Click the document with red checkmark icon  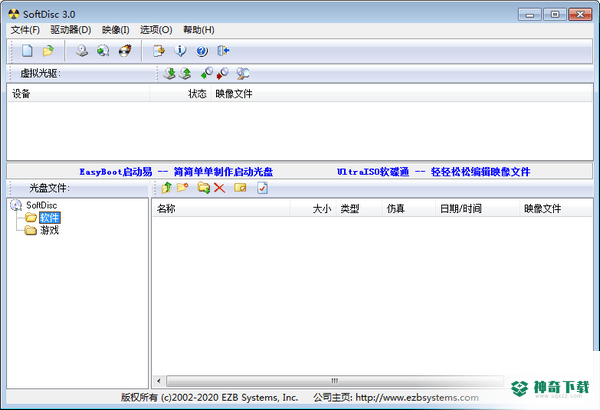point(262,188)
